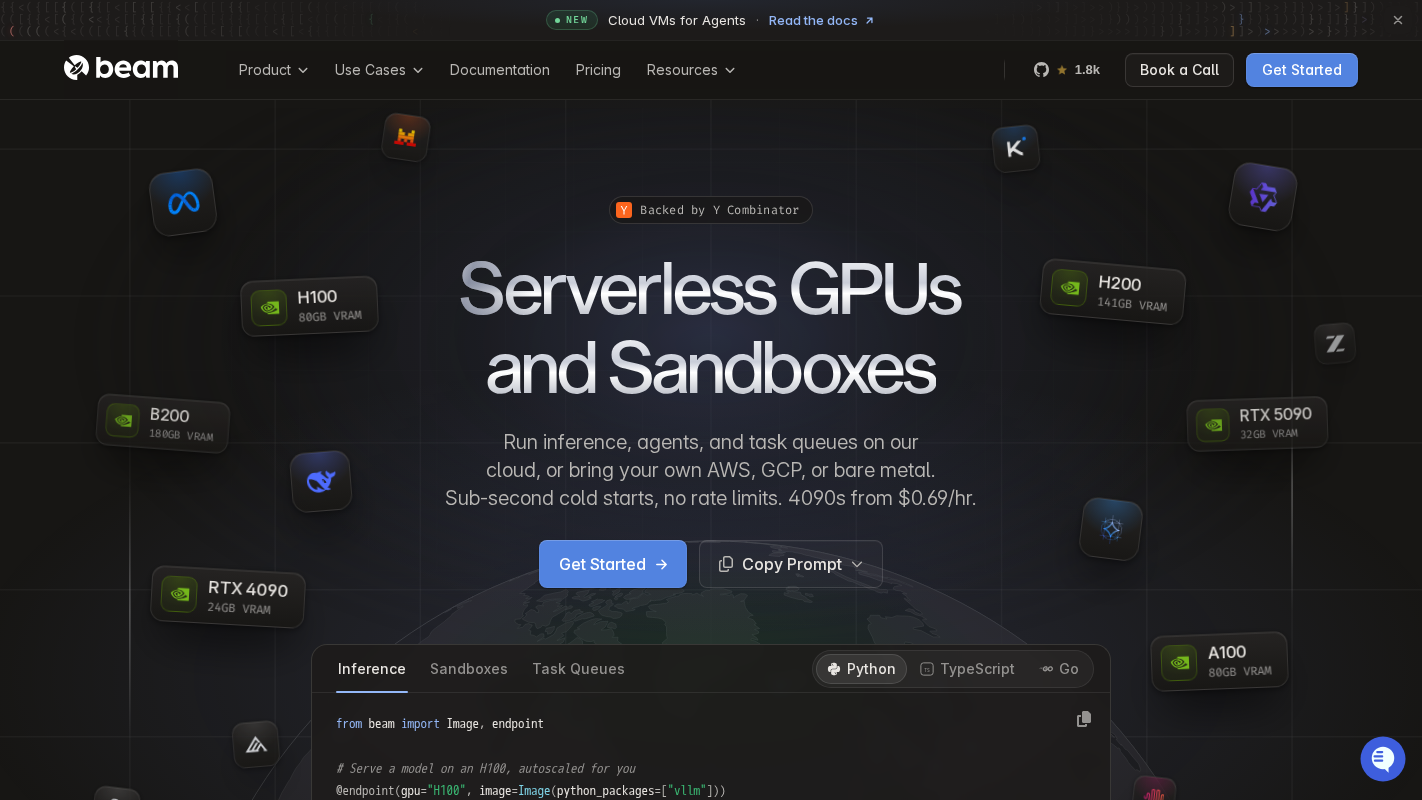1422x800 pixels.
Task: Click the blue sparkle icon below RTX 5090
Action: (1111, 529)
